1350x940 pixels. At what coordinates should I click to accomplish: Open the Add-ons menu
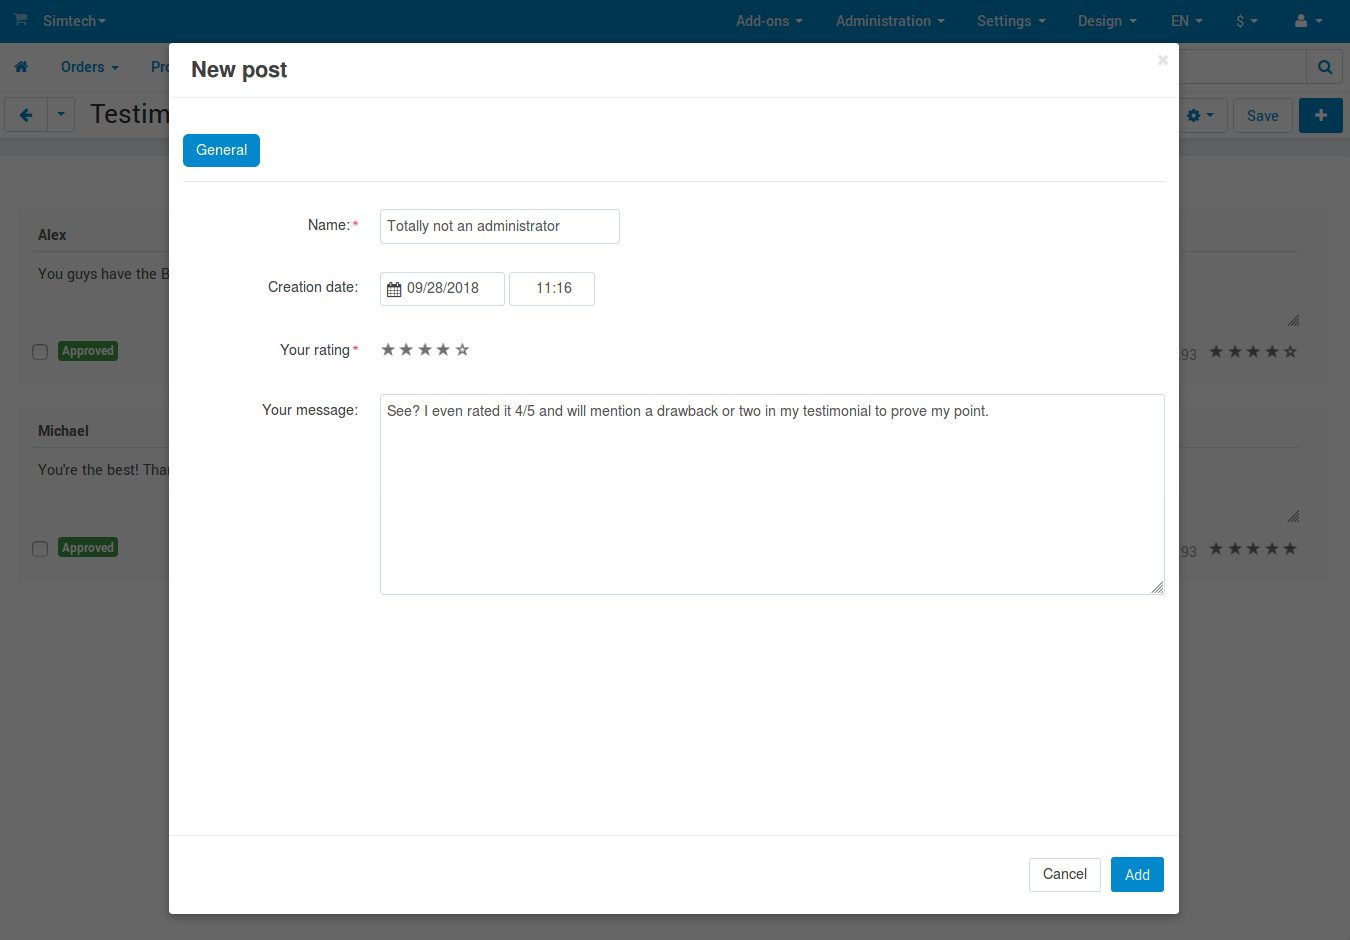[769, 21]
